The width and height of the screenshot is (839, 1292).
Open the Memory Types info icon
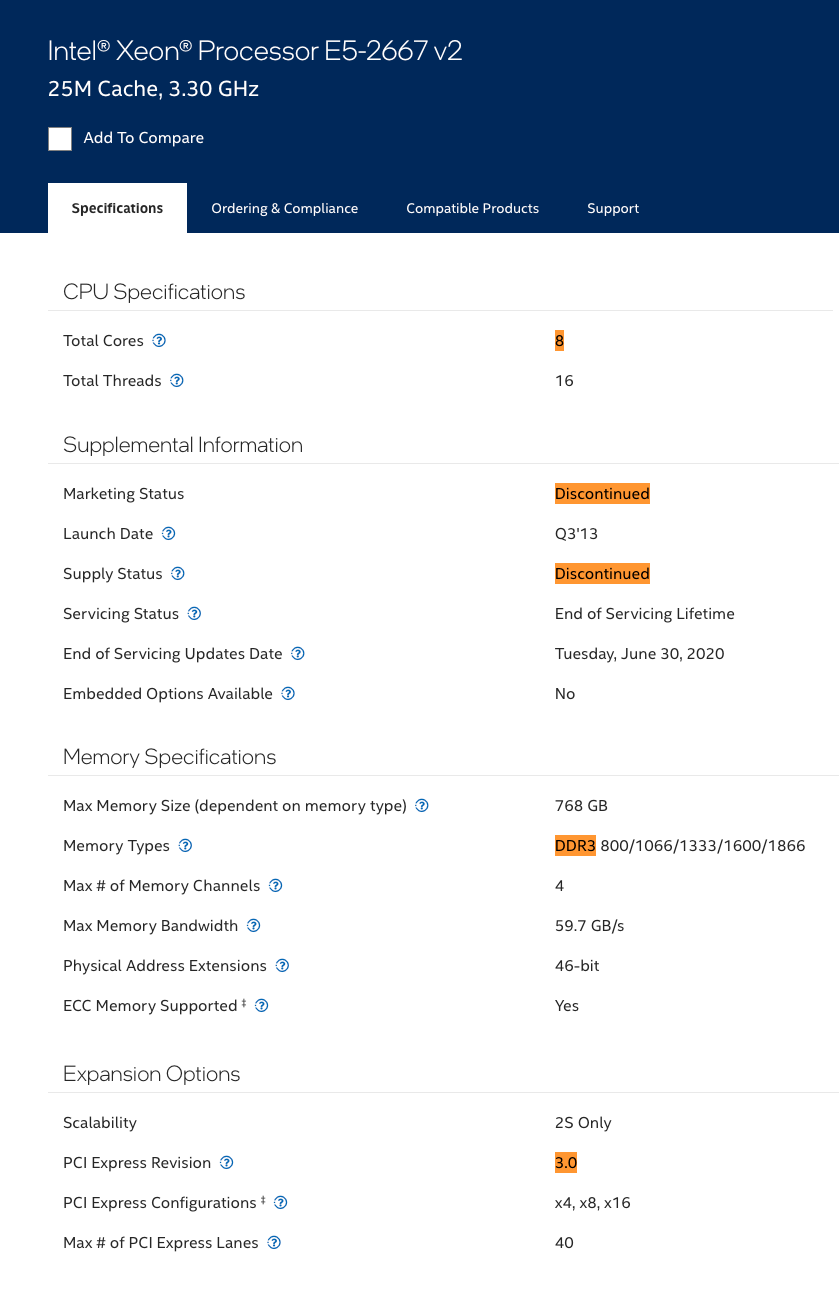tap(185, 845)
